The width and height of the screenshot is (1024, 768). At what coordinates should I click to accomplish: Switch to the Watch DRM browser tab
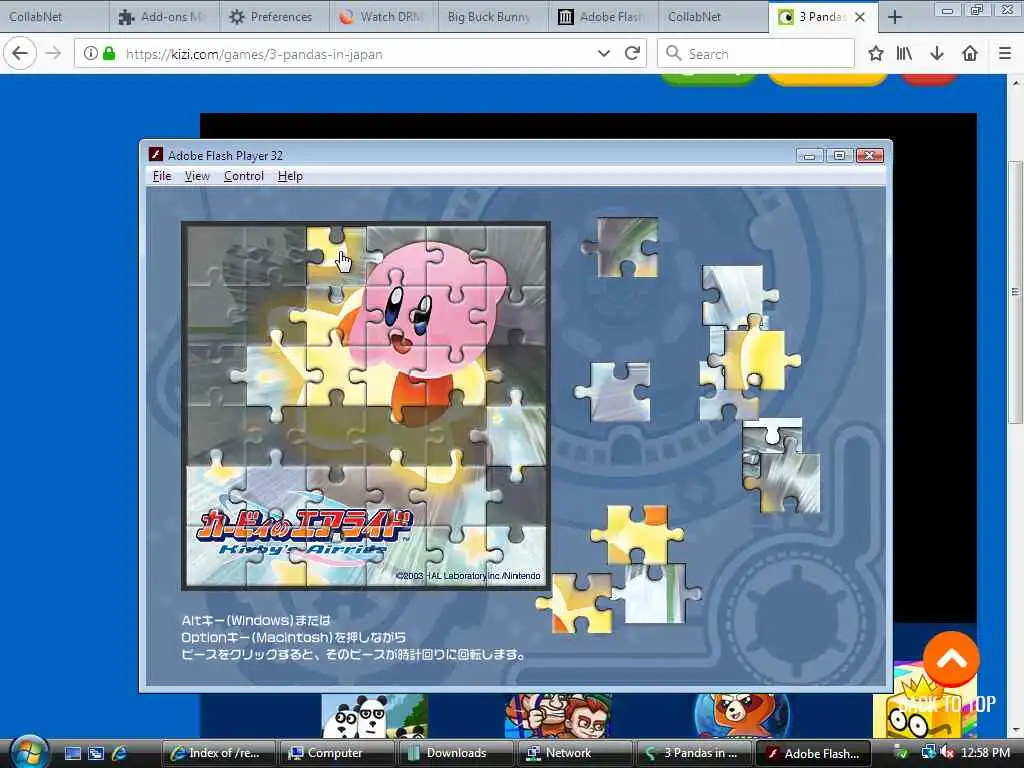384,16
